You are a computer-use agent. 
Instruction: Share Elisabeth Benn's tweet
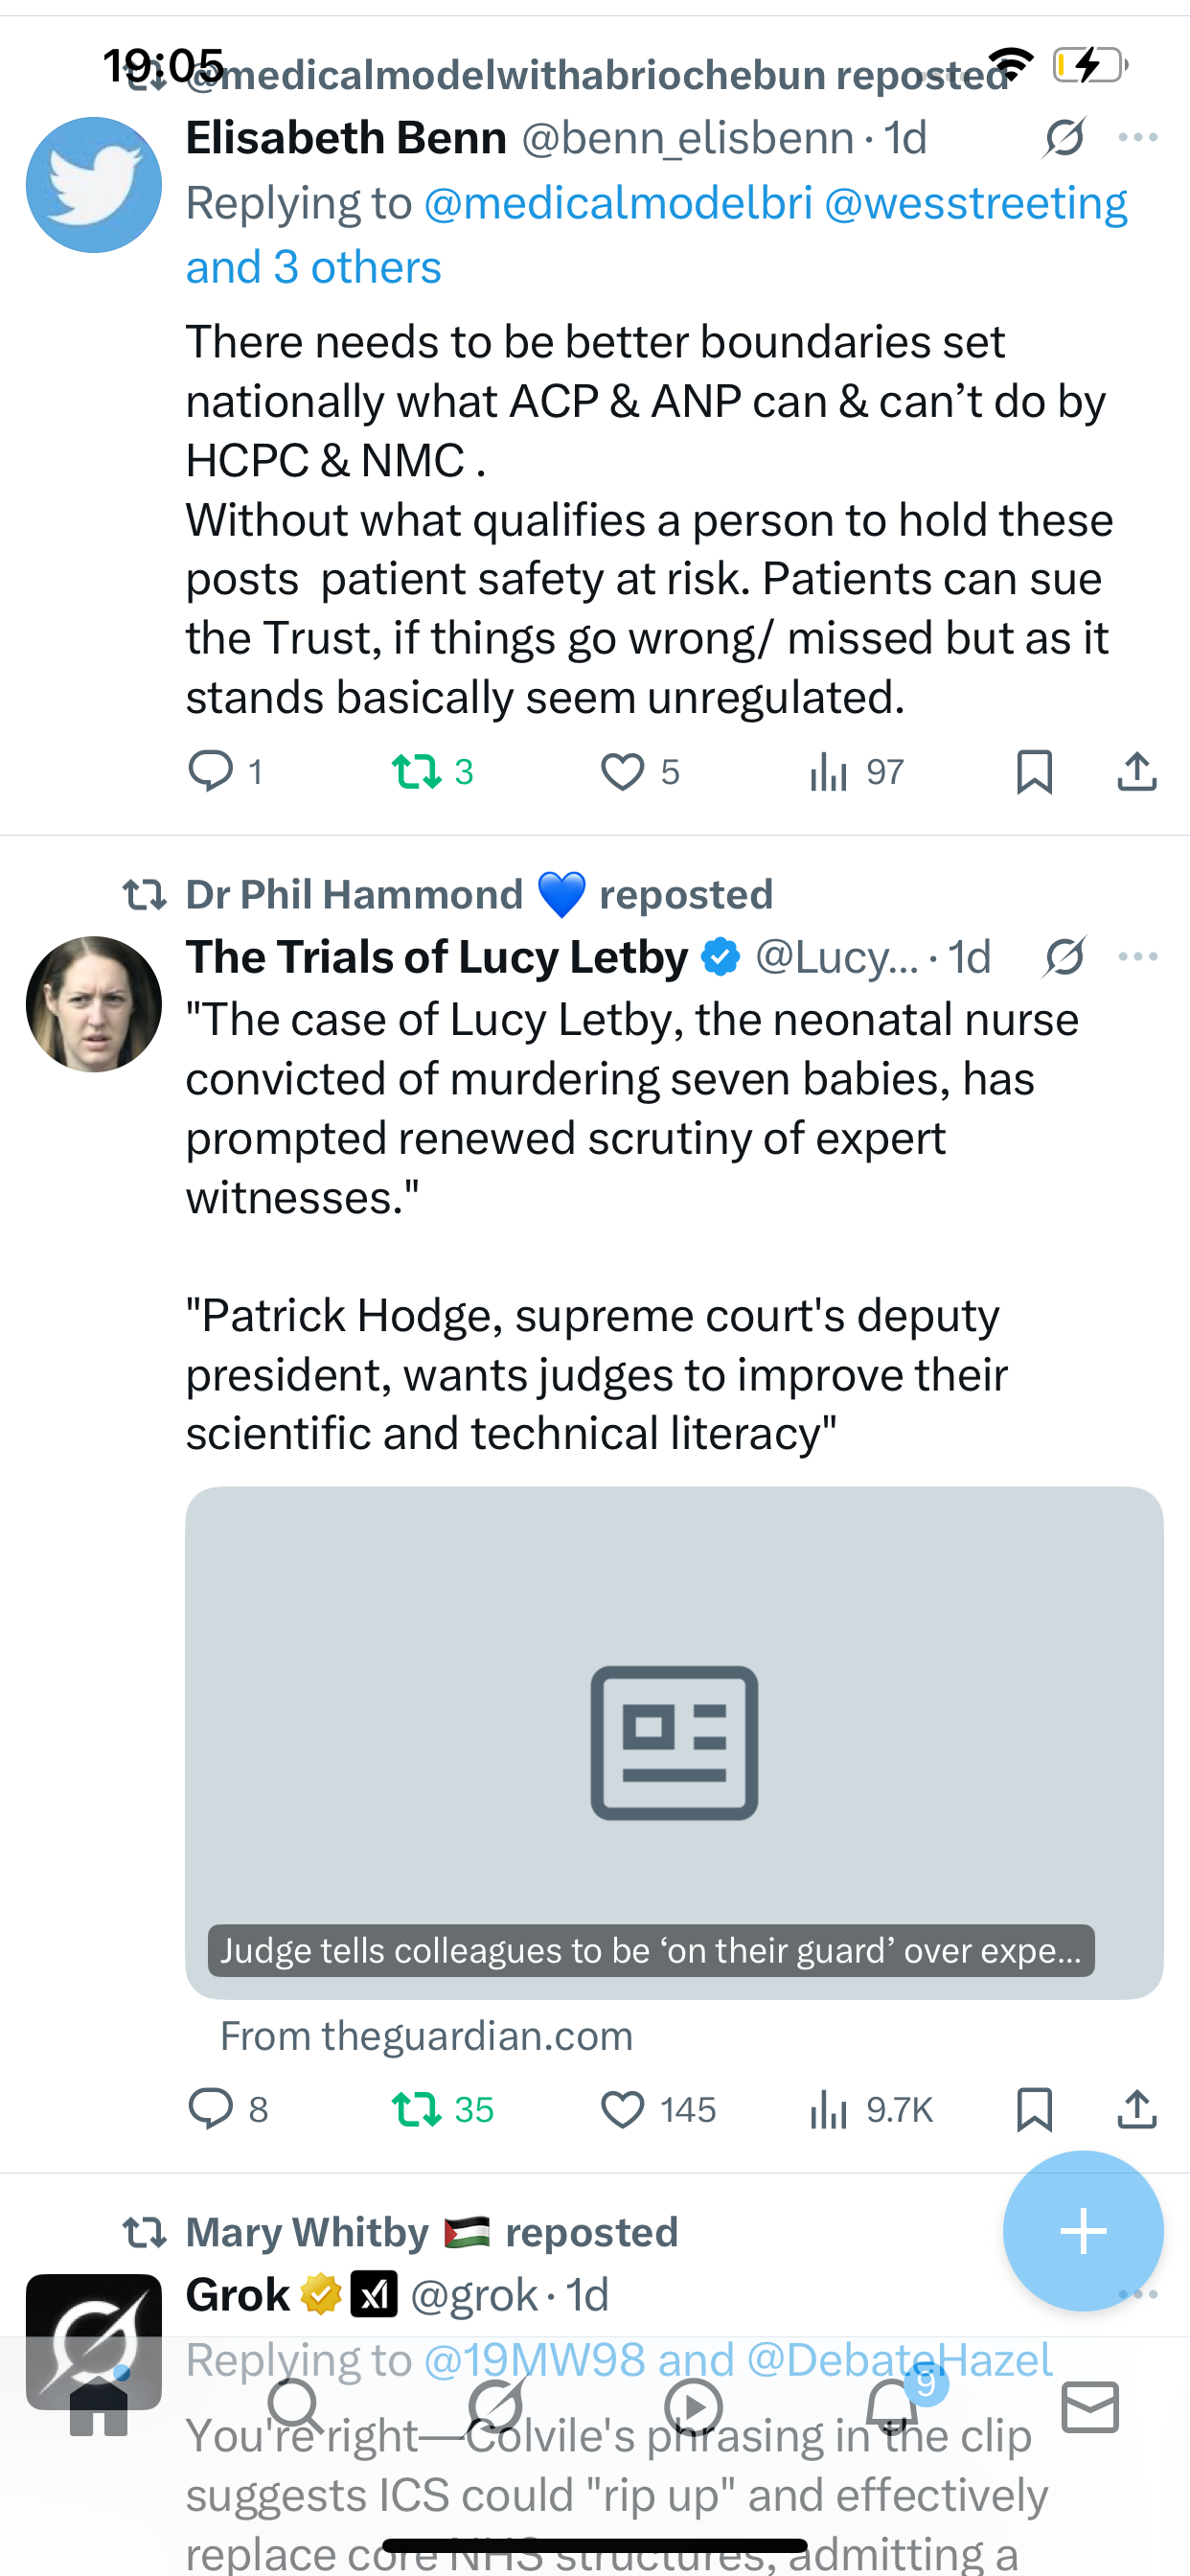click(1137, 772)
